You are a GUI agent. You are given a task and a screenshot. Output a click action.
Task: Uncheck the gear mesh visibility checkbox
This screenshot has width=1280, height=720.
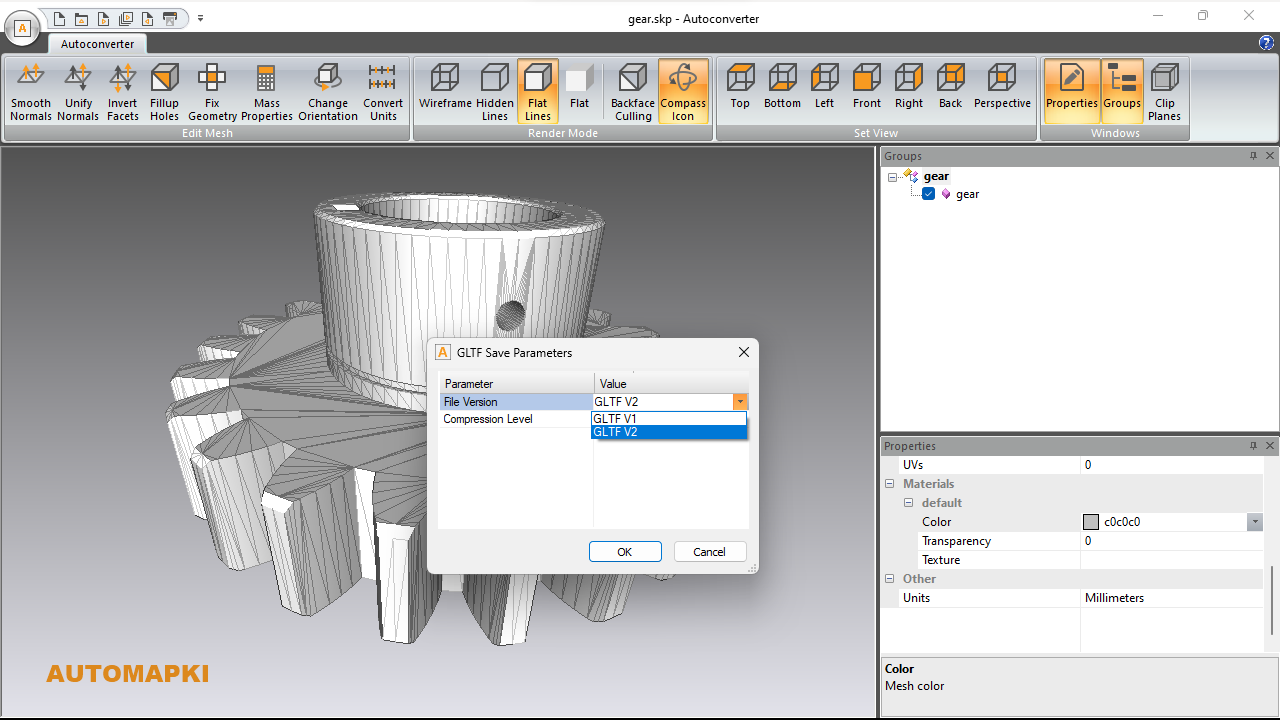click(x=928, y=194)
